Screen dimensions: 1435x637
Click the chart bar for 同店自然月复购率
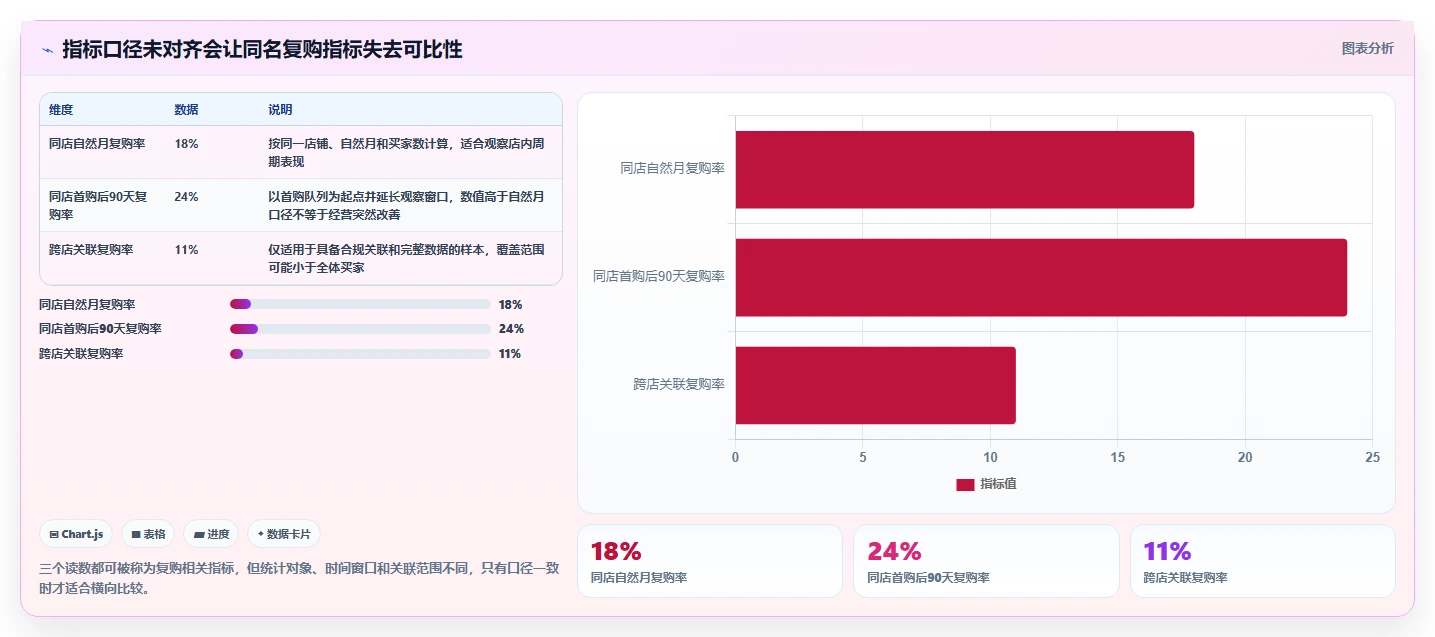[x=965, y=169]
